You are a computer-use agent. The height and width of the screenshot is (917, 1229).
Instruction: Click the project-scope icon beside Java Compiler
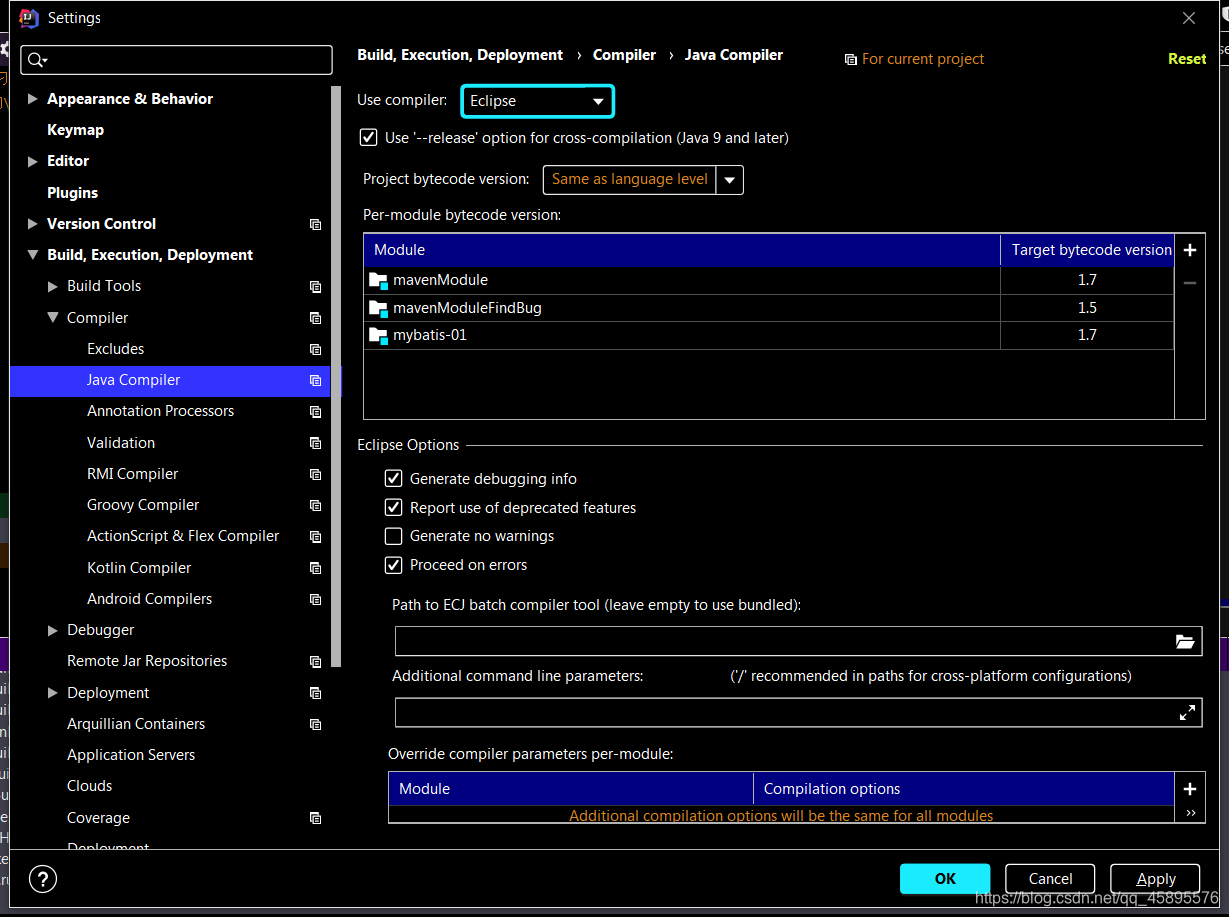tap(316, 380)
